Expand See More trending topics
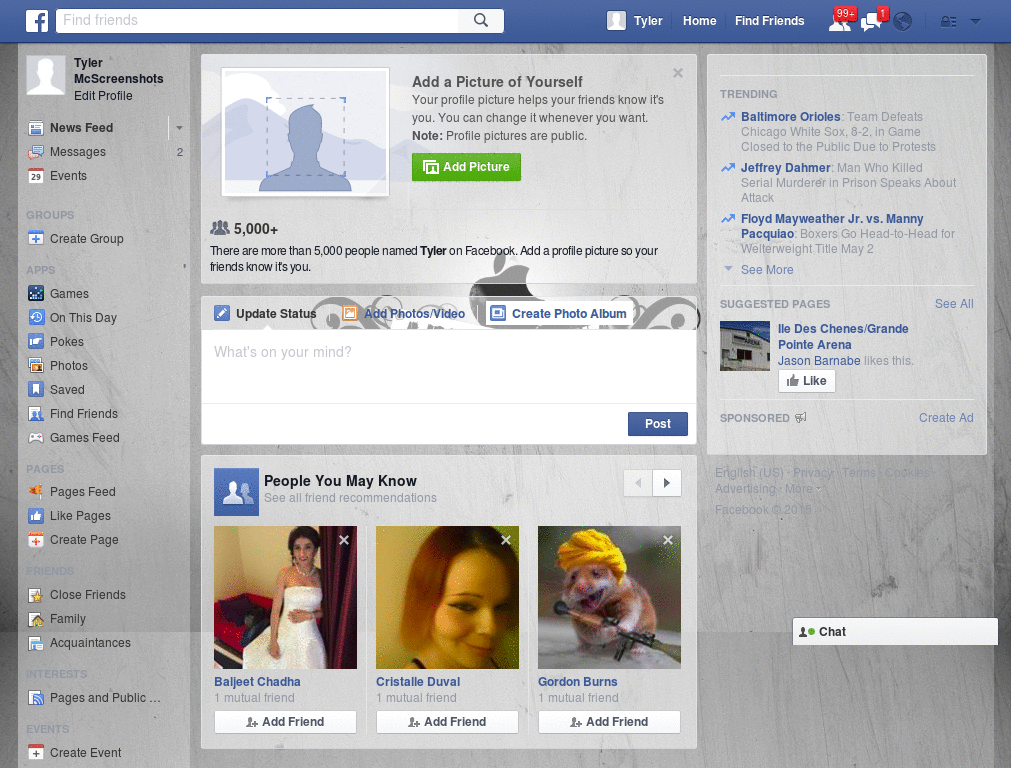The width and height of the screenshot is (1024, 768). 767,270
